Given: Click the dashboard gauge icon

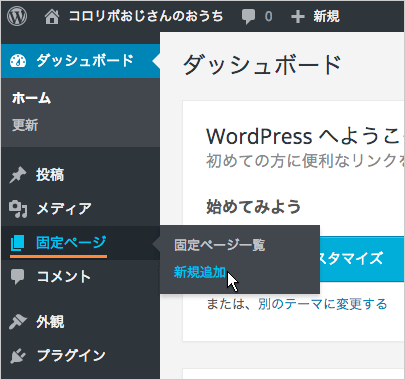Looking at the screenshot, I should pos(18,61).
